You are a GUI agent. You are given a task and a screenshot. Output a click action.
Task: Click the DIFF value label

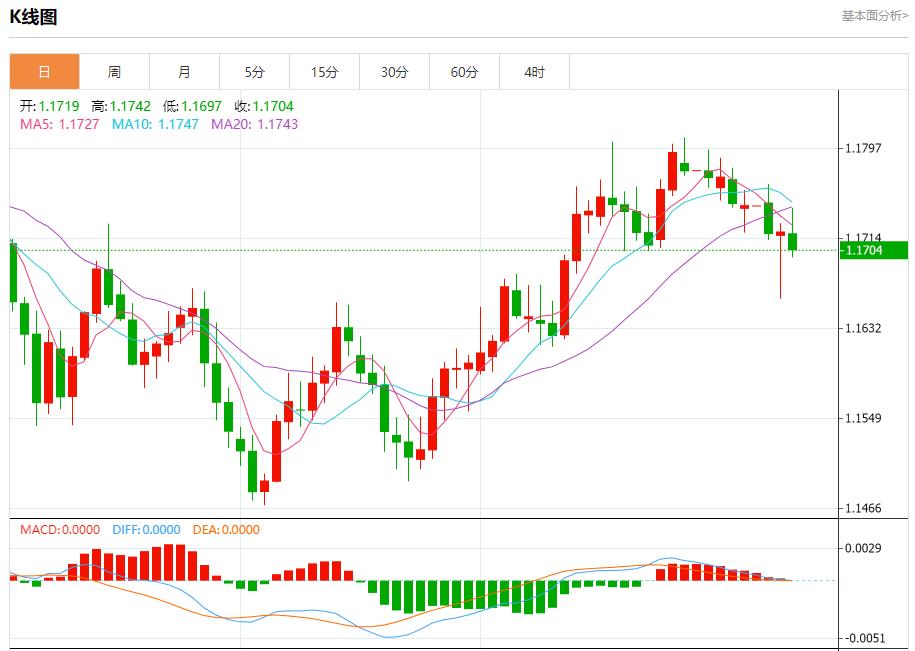point(147,529)
